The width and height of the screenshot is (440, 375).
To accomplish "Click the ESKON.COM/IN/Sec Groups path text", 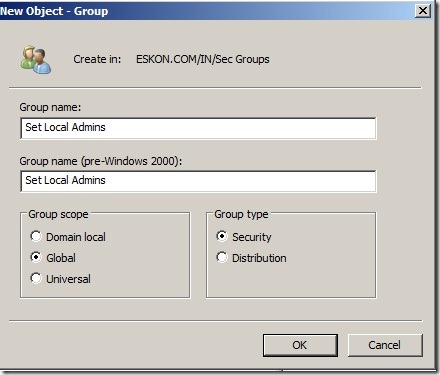I will (x=203, y=59).
